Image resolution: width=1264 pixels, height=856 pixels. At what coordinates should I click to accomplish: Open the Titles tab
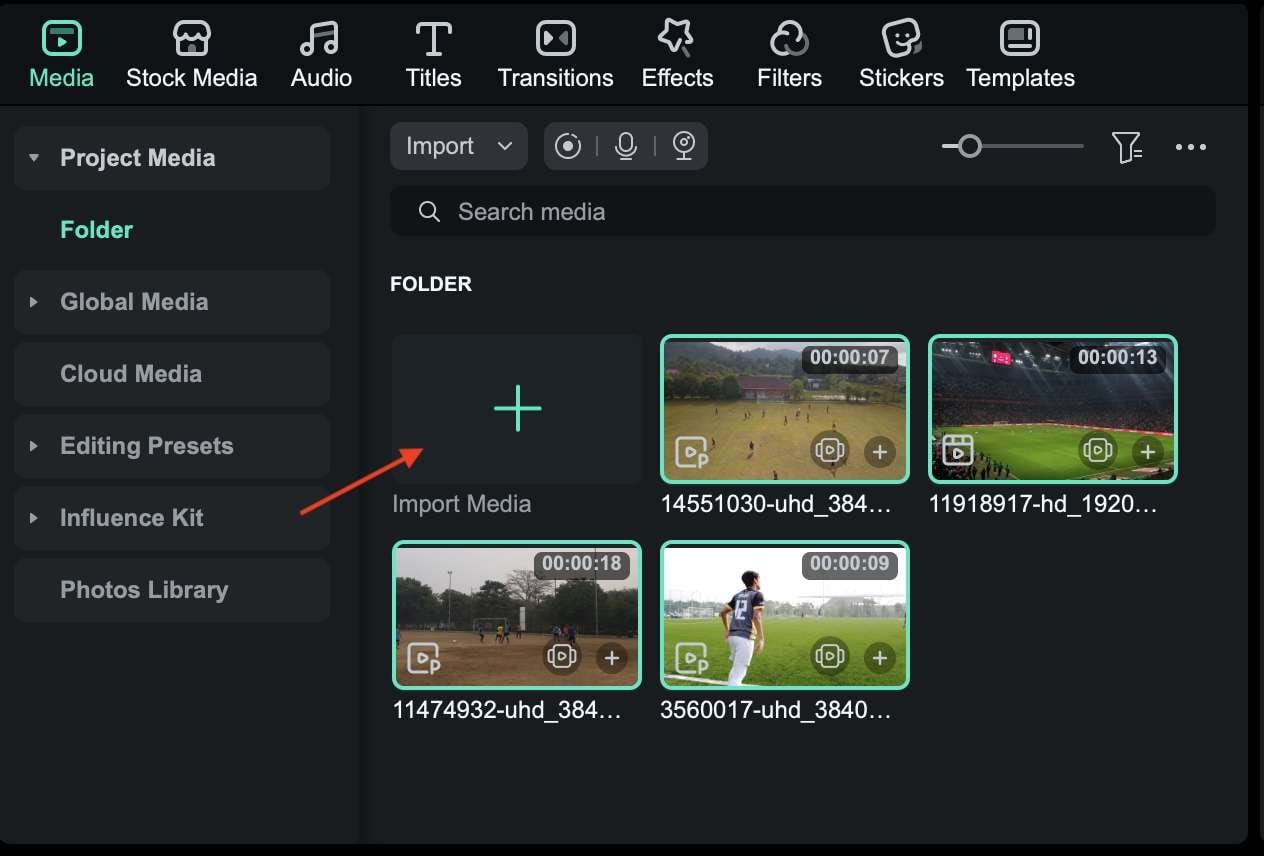tap(433, 56)
